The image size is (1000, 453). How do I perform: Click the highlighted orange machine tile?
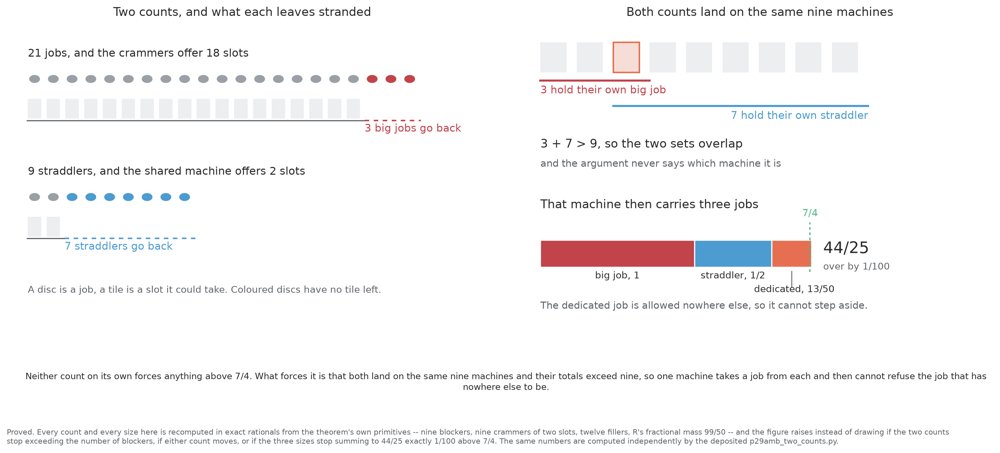tap(626, 57)
